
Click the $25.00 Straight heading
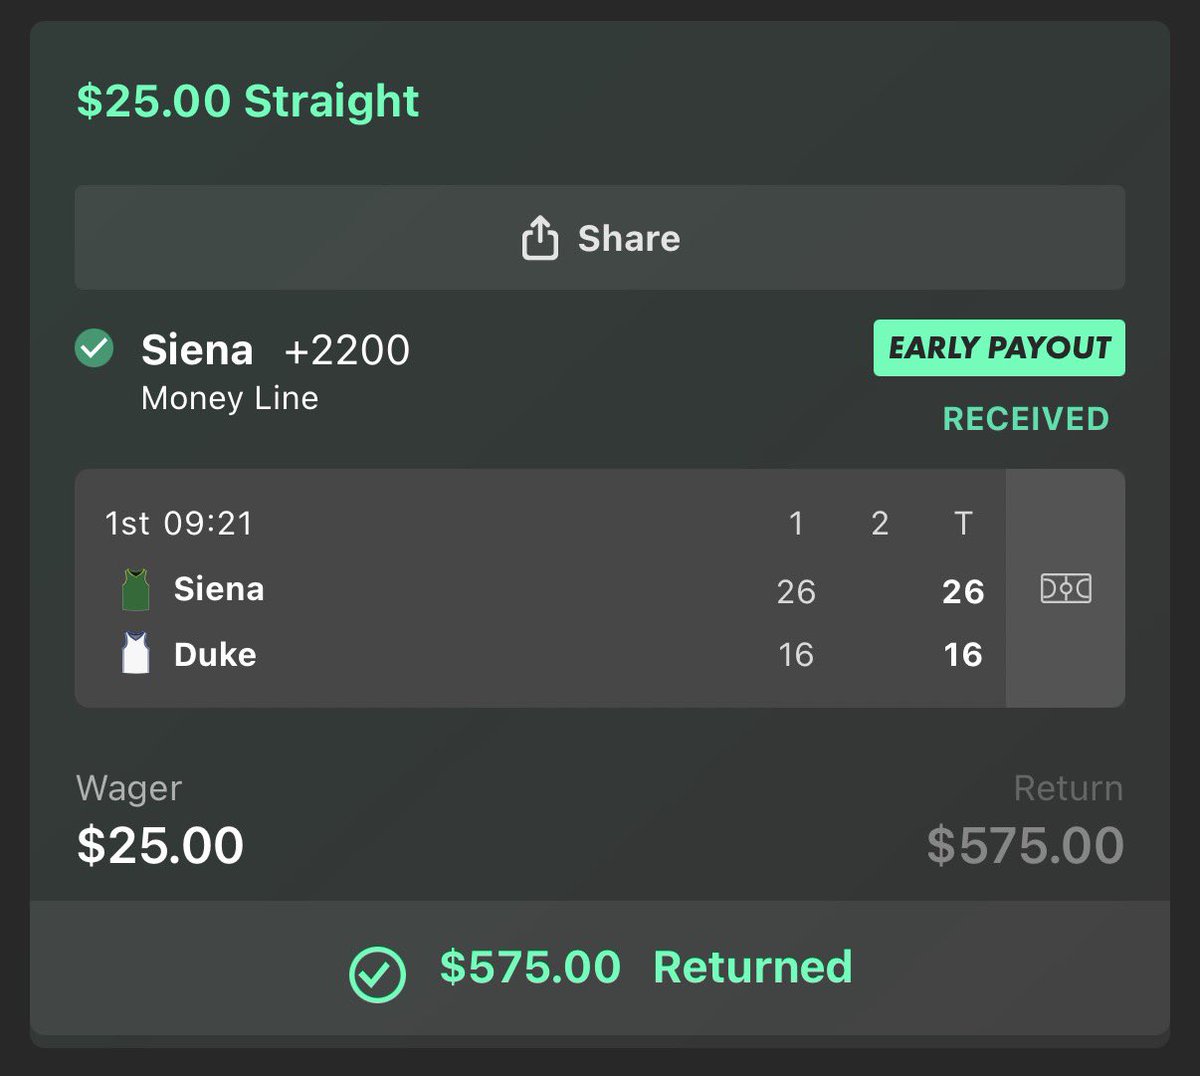(248, 101)
